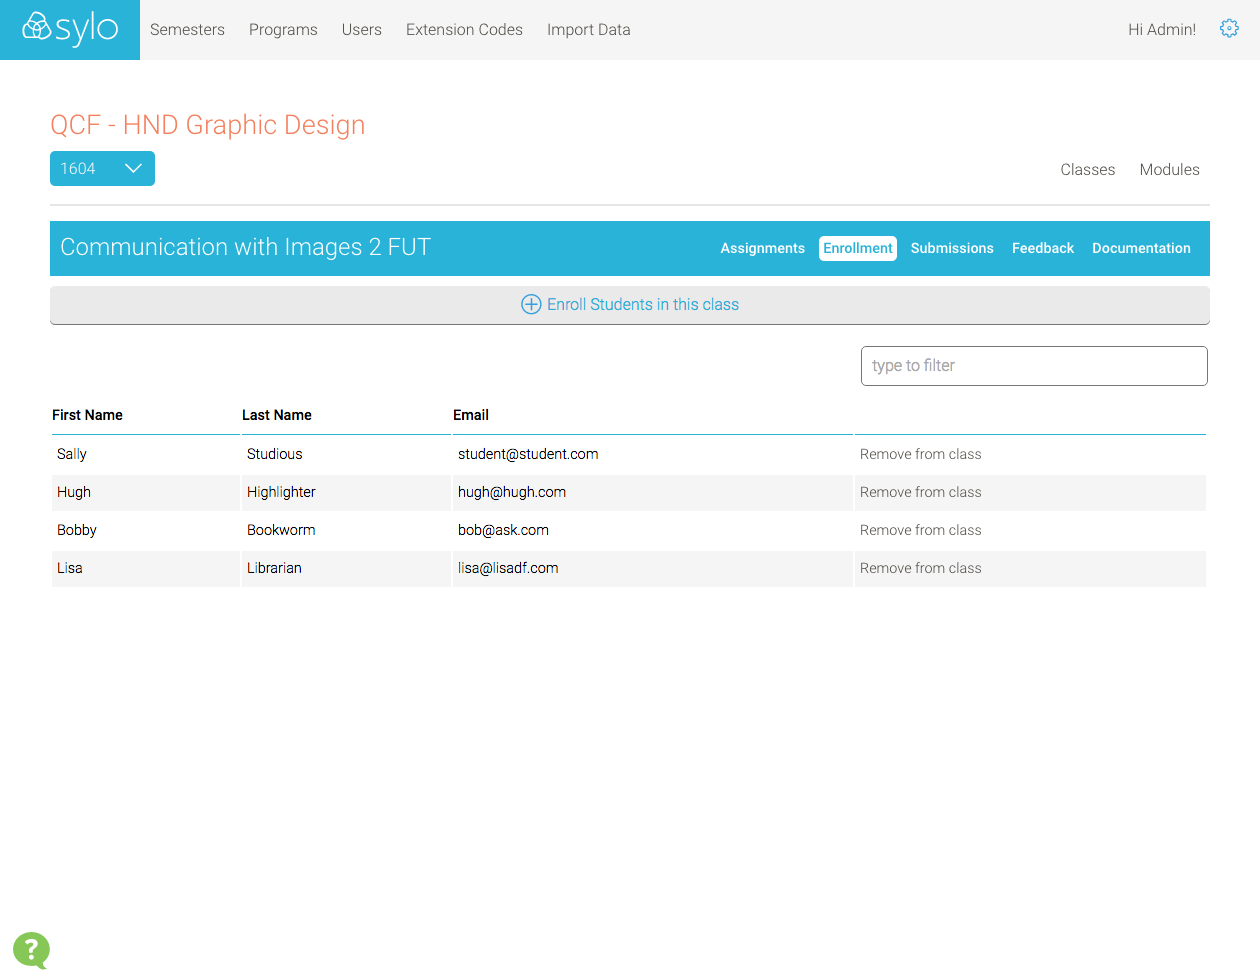Click the QCF - HND Graphic Design title

pos(208,125)
